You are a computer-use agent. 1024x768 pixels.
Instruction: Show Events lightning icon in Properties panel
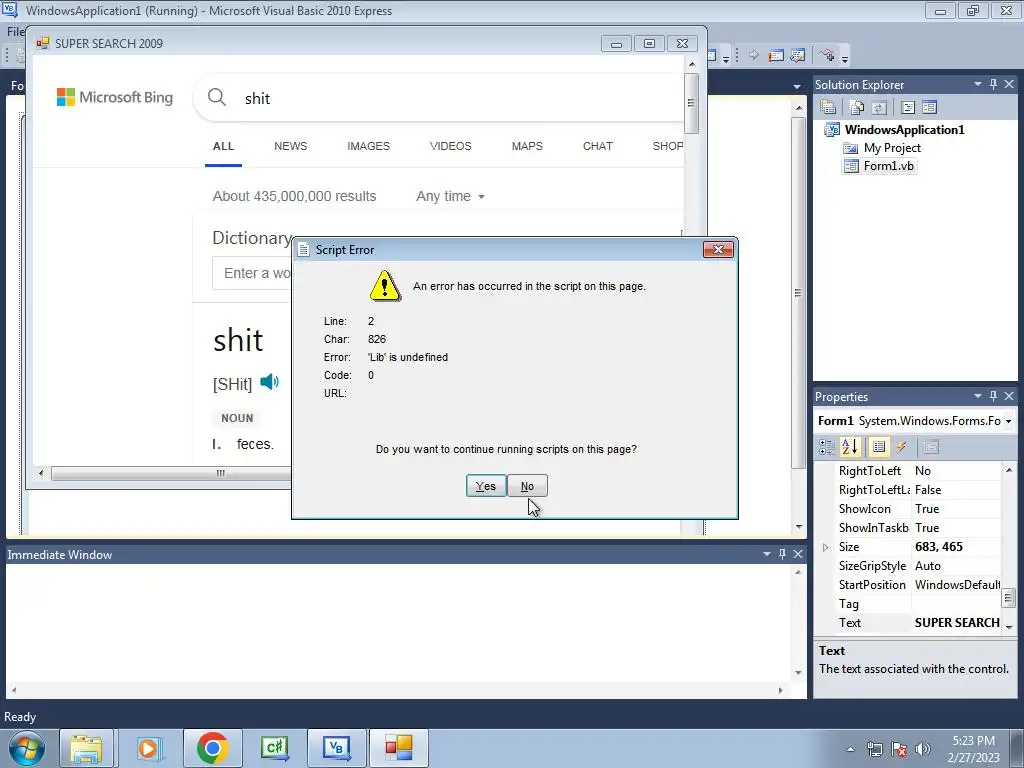coord(901,447)
